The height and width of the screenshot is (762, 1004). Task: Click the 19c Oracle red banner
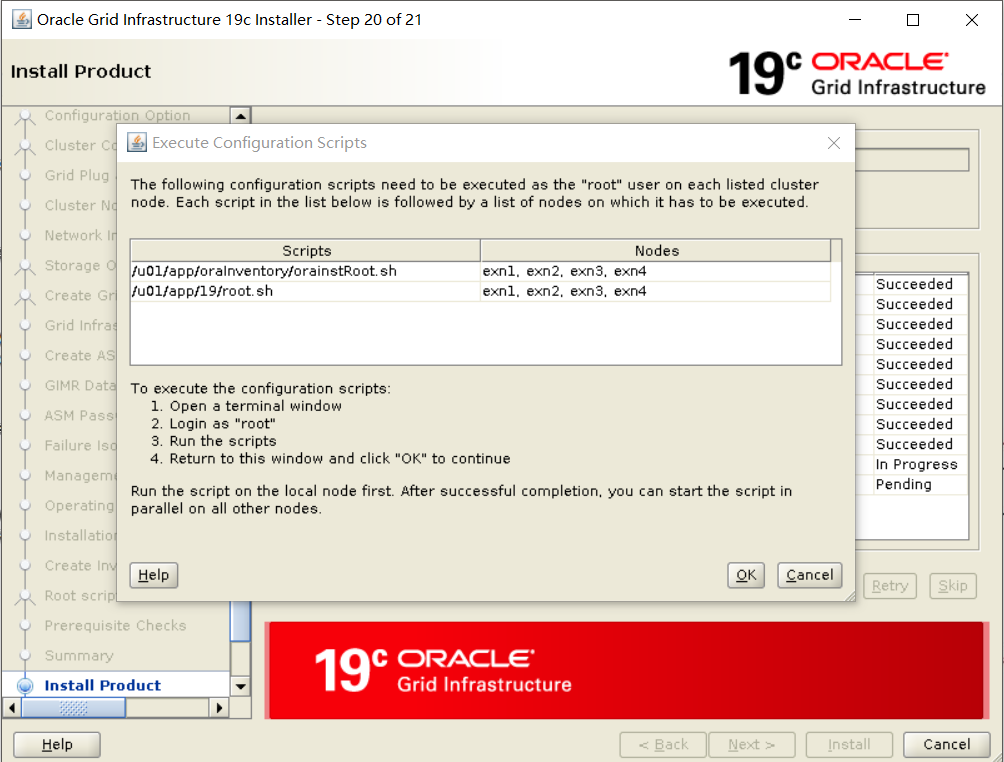pyautogui.click(x=626, y=670)
